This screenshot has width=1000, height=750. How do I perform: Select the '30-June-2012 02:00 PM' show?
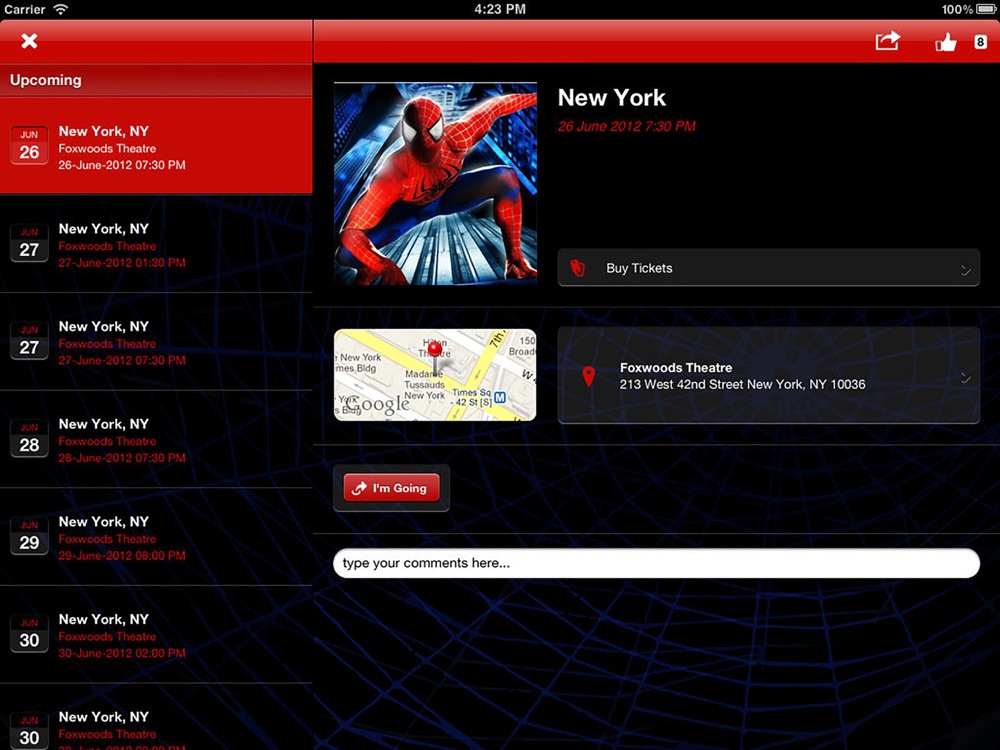point(156,635)
